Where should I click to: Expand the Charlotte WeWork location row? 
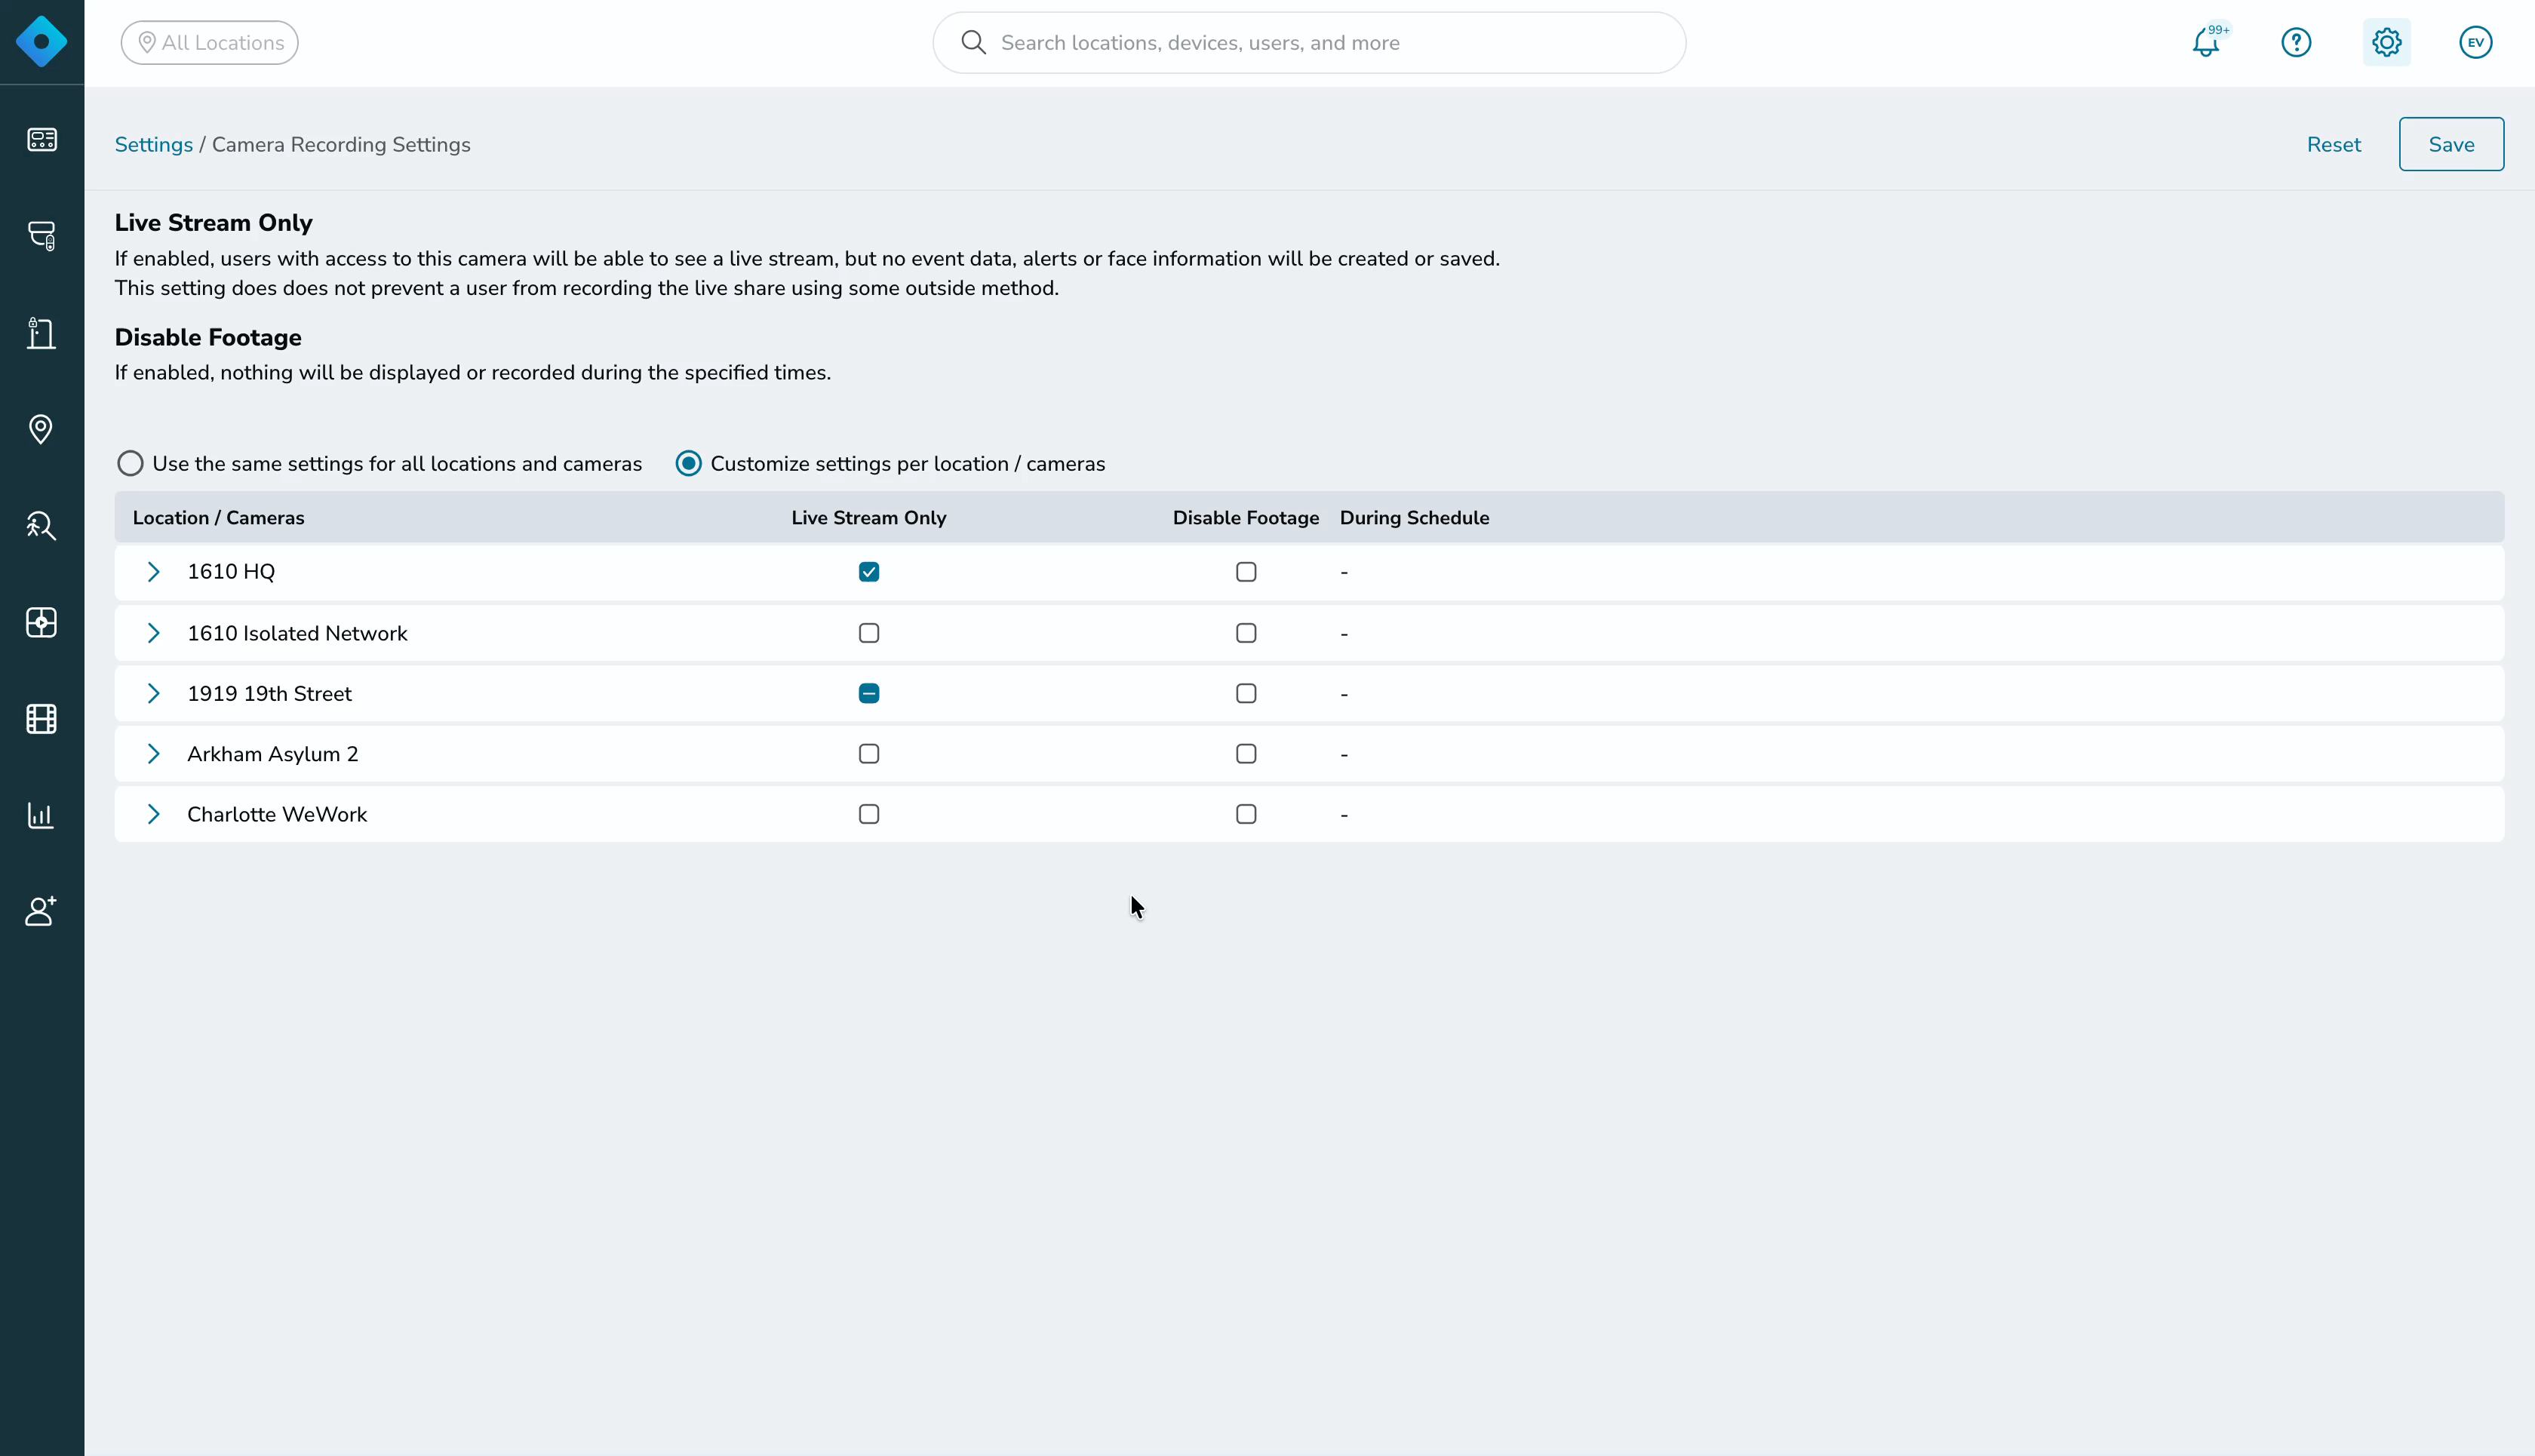153,815
